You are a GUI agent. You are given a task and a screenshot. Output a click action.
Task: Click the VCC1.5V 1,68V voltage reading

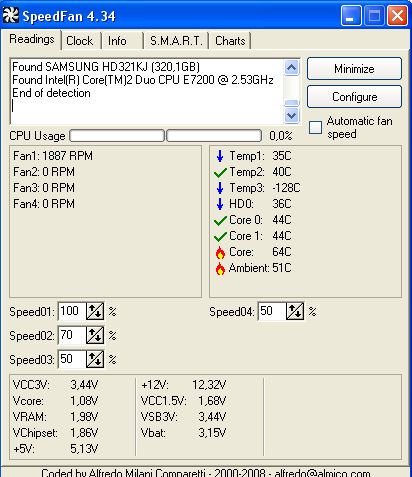pos(184,401)
